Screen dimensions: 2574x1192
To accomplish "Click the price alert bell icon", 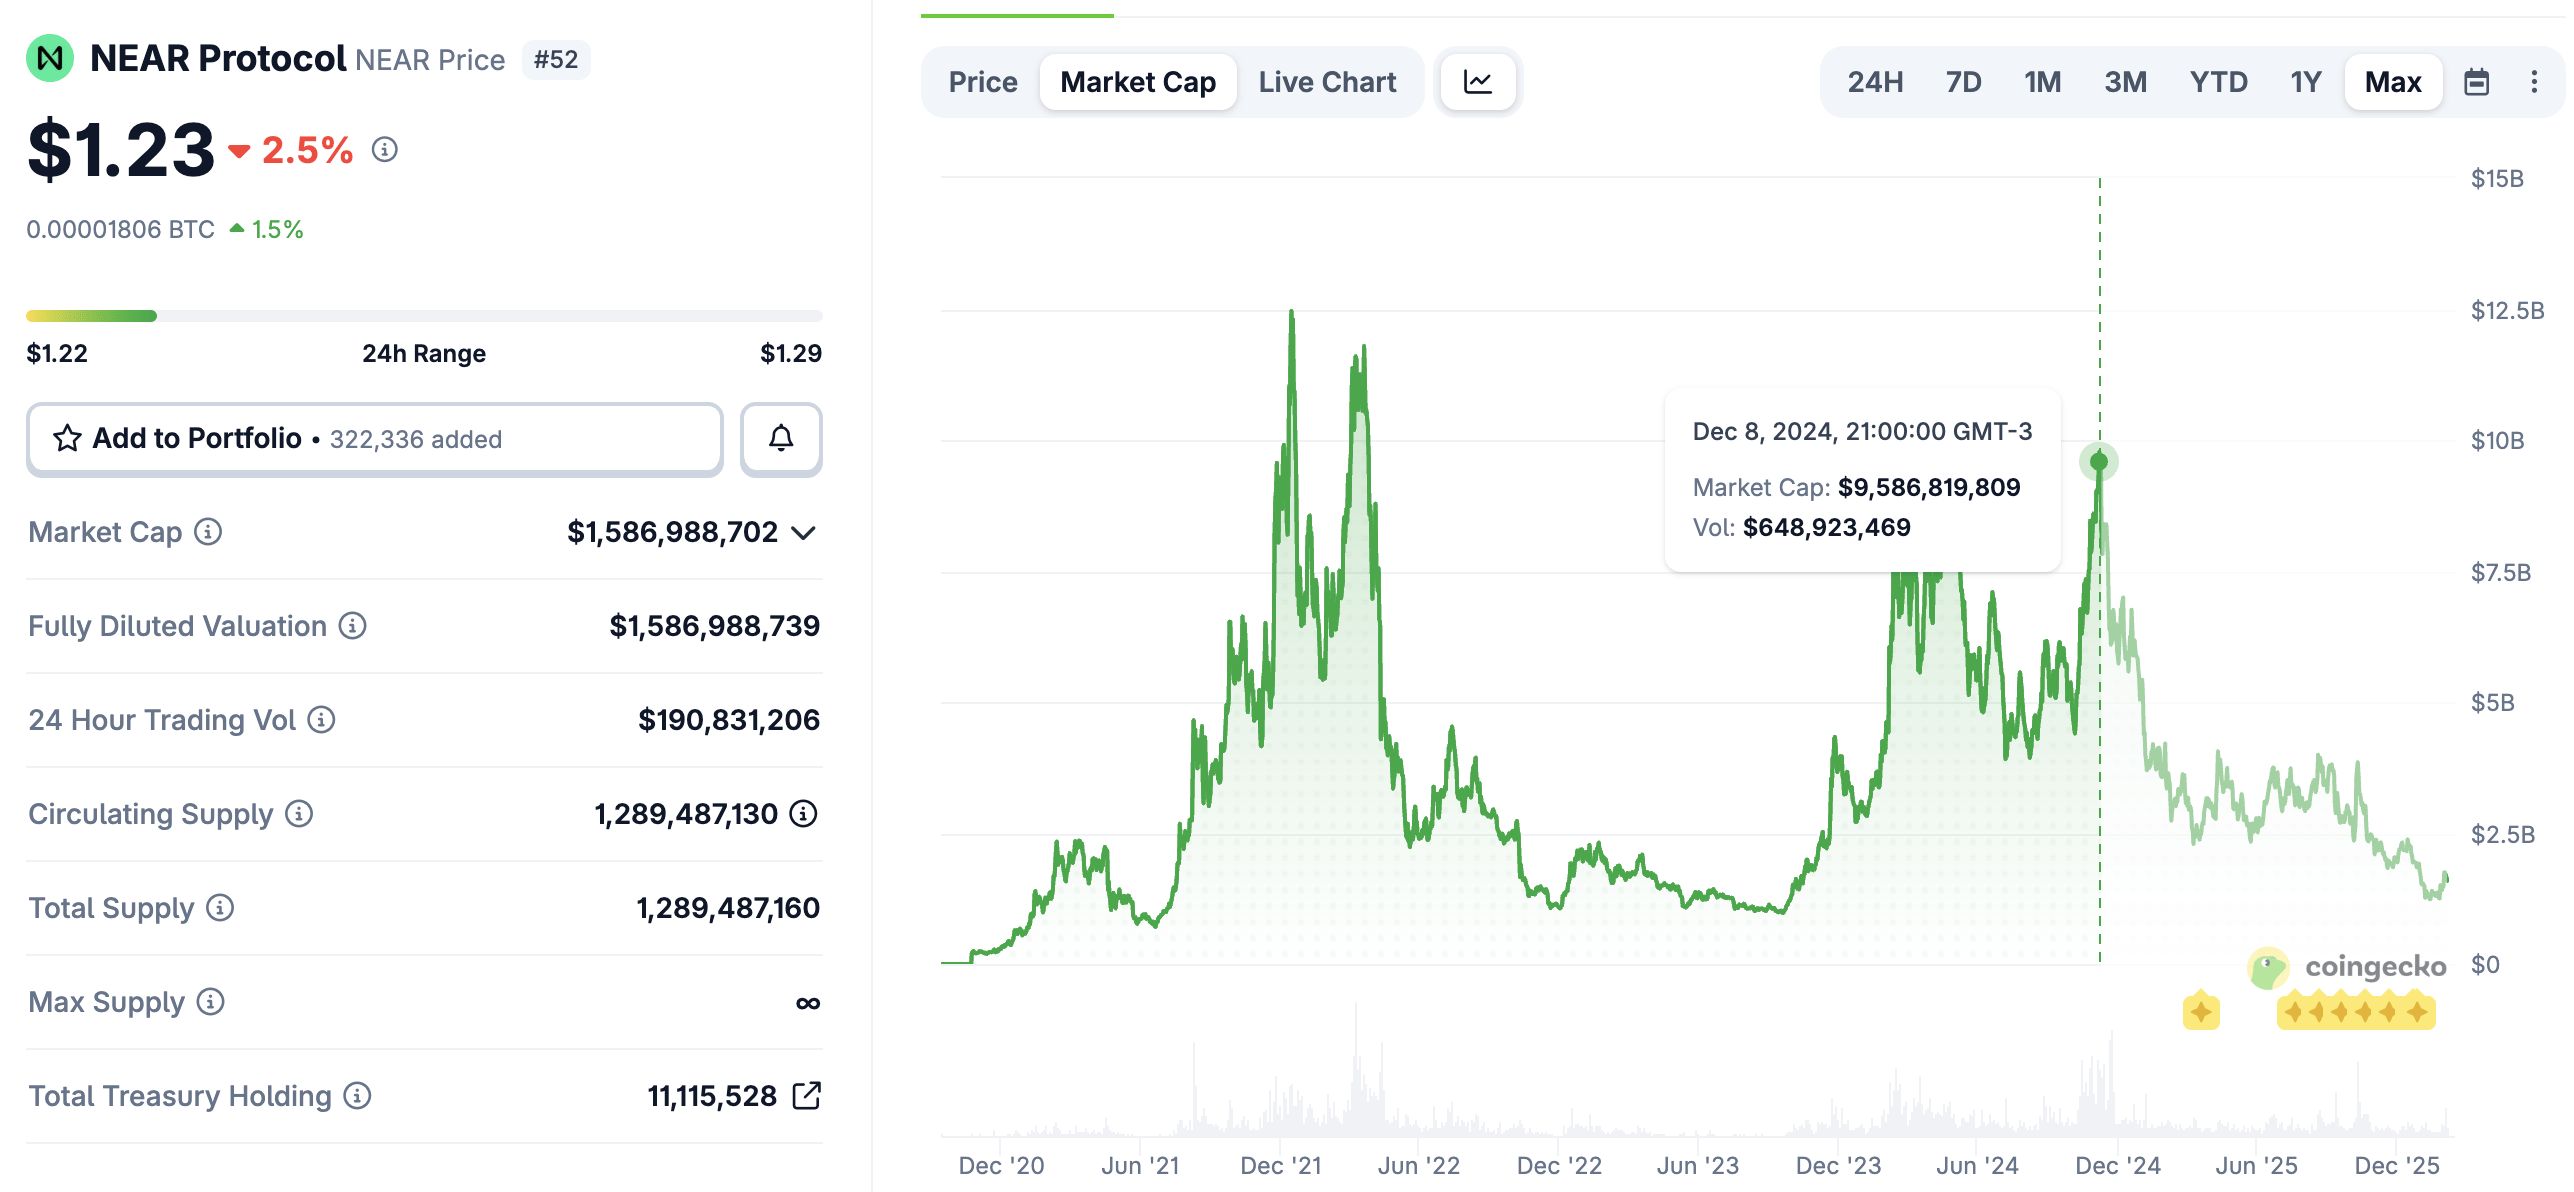I will pyautogui.click(x=781, y=438).
